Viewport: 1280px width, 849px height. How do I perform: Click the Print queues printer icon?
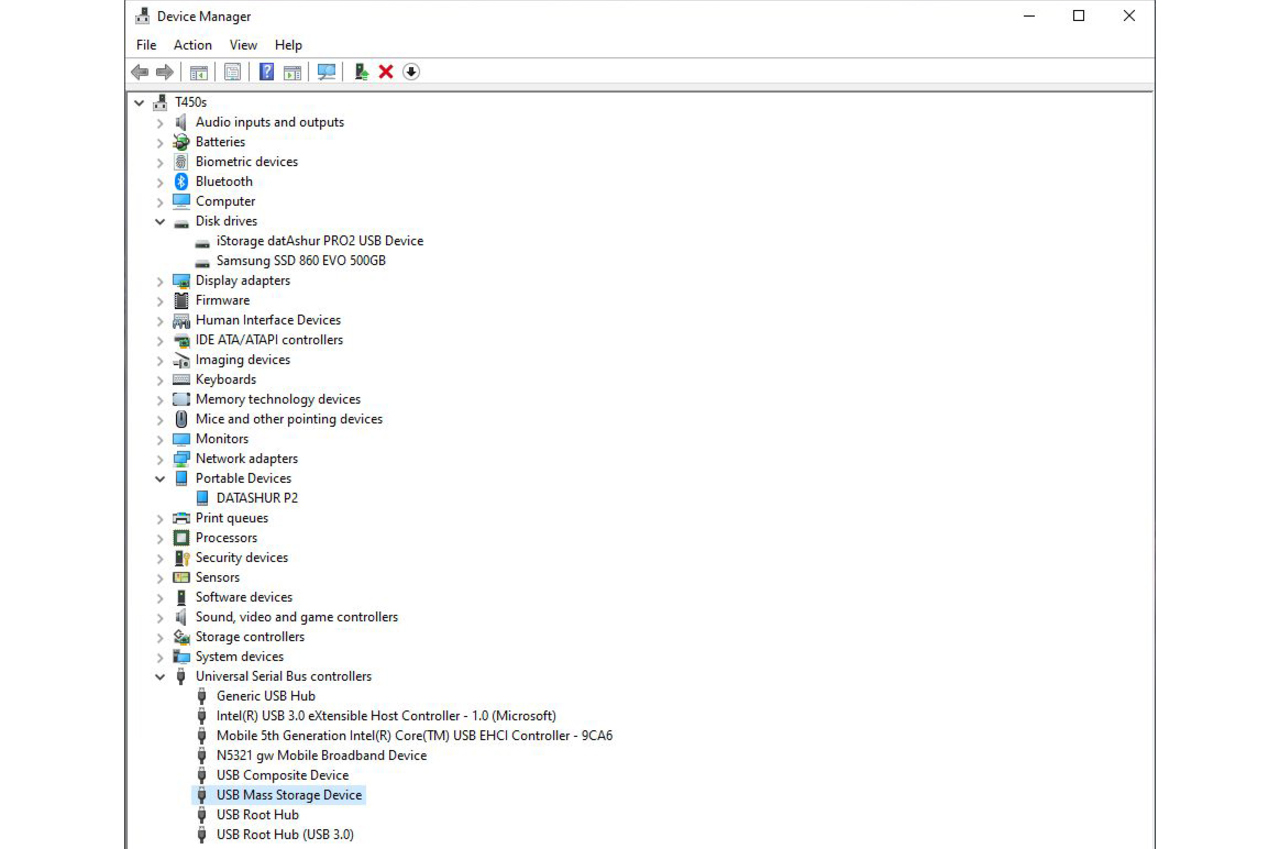point(181,518)
